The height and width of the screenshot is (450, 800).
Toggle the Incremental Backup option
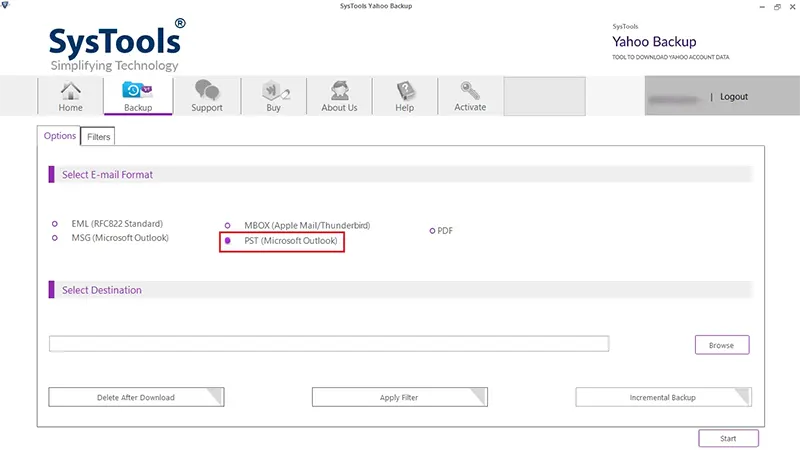point(663,397)
